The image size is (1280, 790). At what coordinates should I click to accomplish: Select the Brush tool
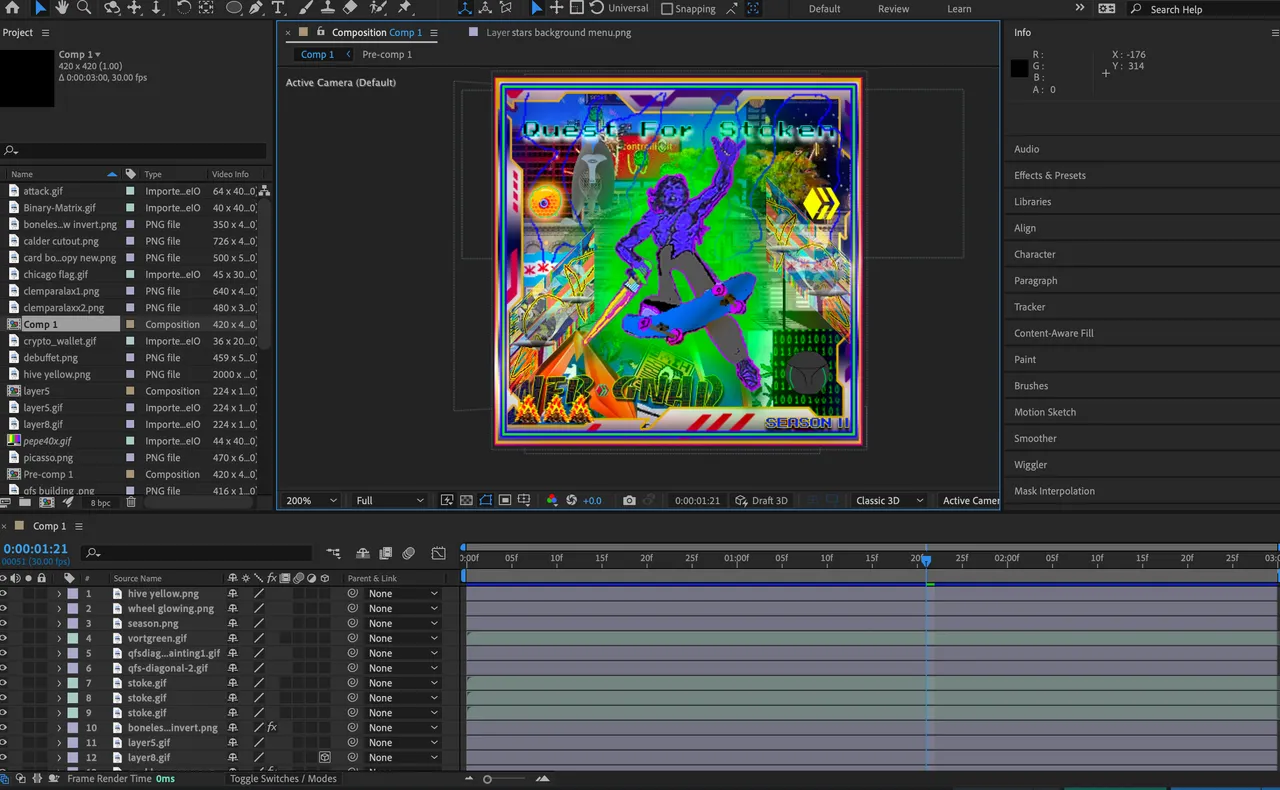tap(307, 8)
